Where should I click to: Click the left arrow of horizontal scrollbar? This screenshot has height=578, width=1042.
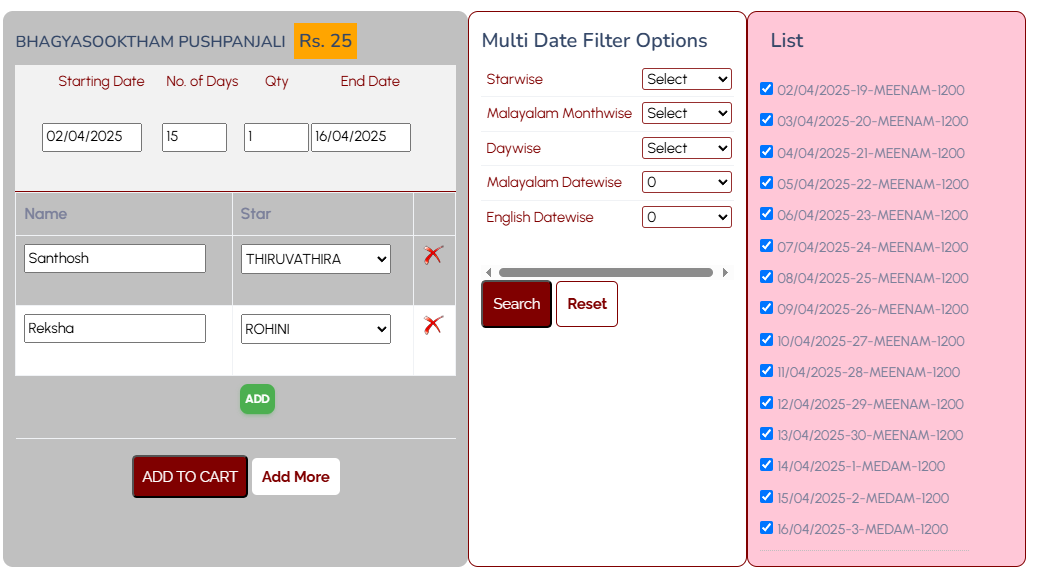tap(488, 272)
